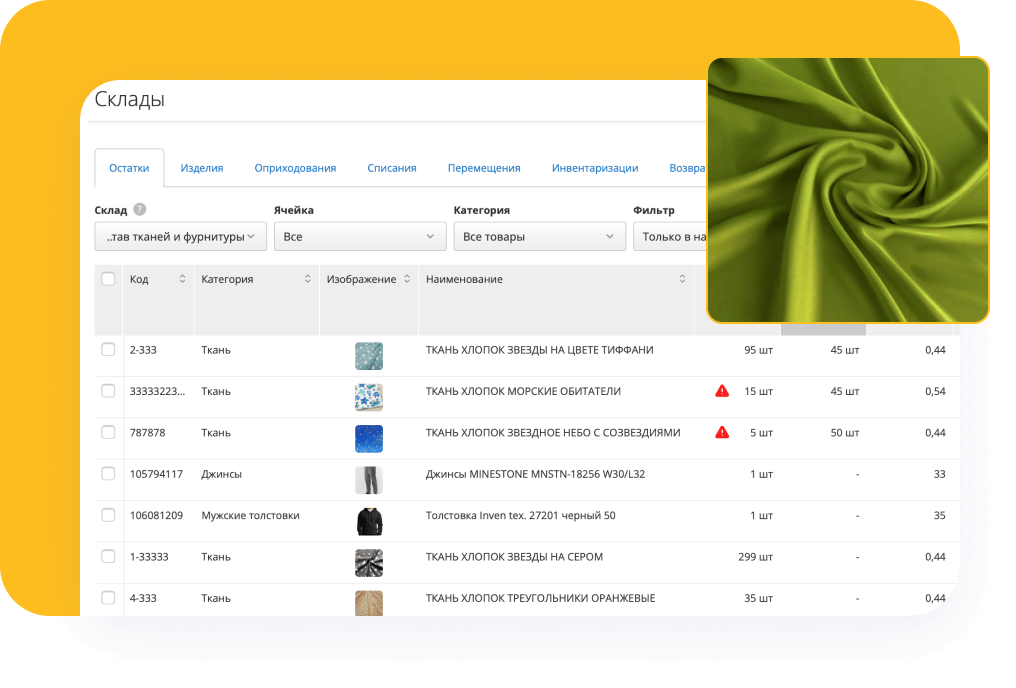This screenshot has width=1016, height=688.
Task: Click Толстовка Inven tex. product name
Action: pyautogui.click(x=520, y=516)
